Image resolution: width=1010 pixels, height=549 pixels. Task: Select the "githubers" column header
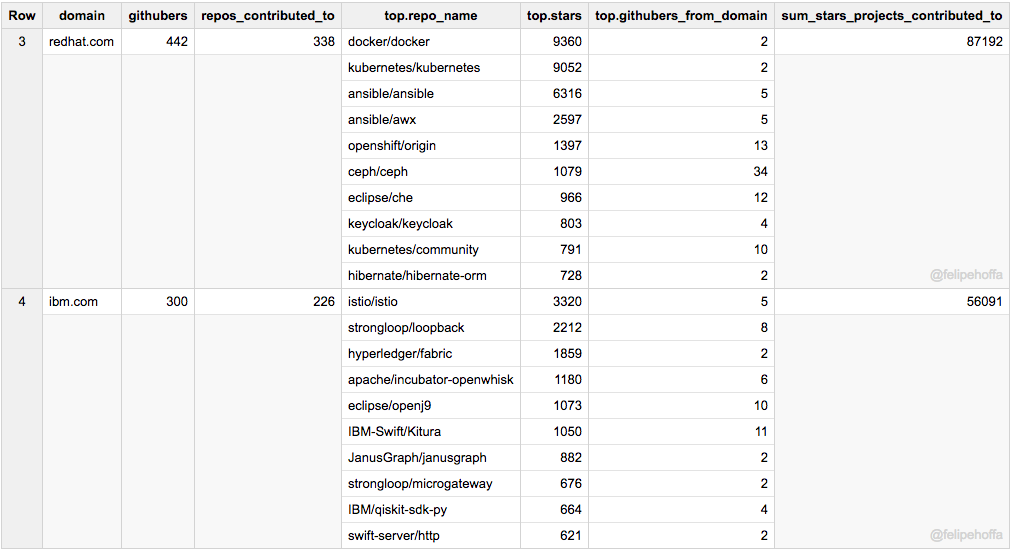click(x=158, y=16)
